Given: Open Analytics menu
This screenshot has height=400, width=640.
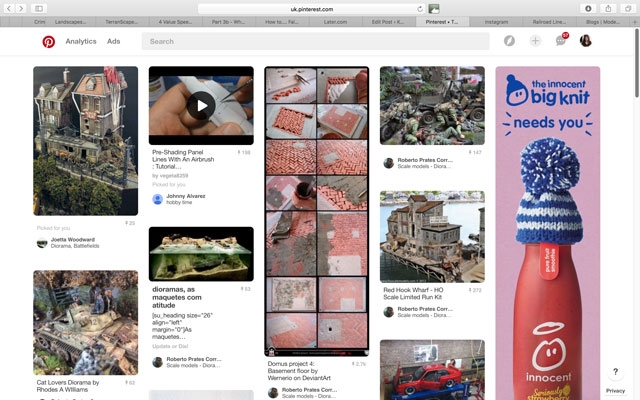Looking at the screenshot, I should pyautogui.click(x=81, y=41).
